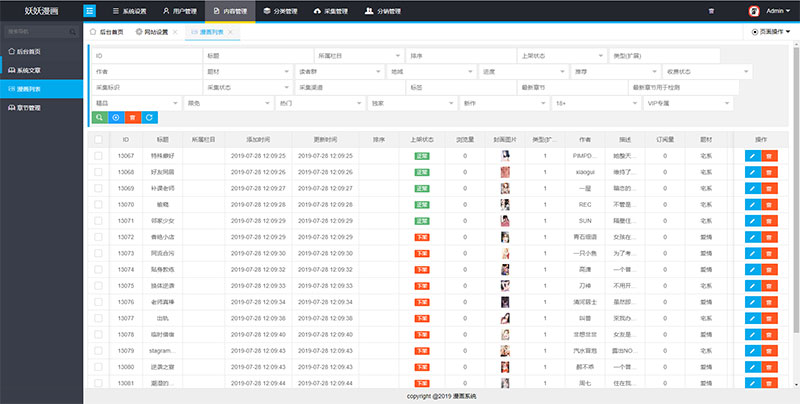
Task: Edit row 13067 with pencil icon
Action: pos(752,156)
